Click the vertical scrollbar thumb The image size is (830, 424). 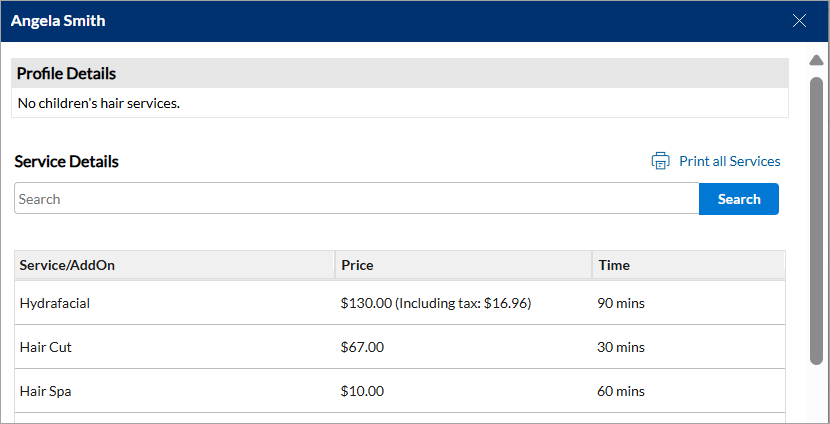pos(816,221)
